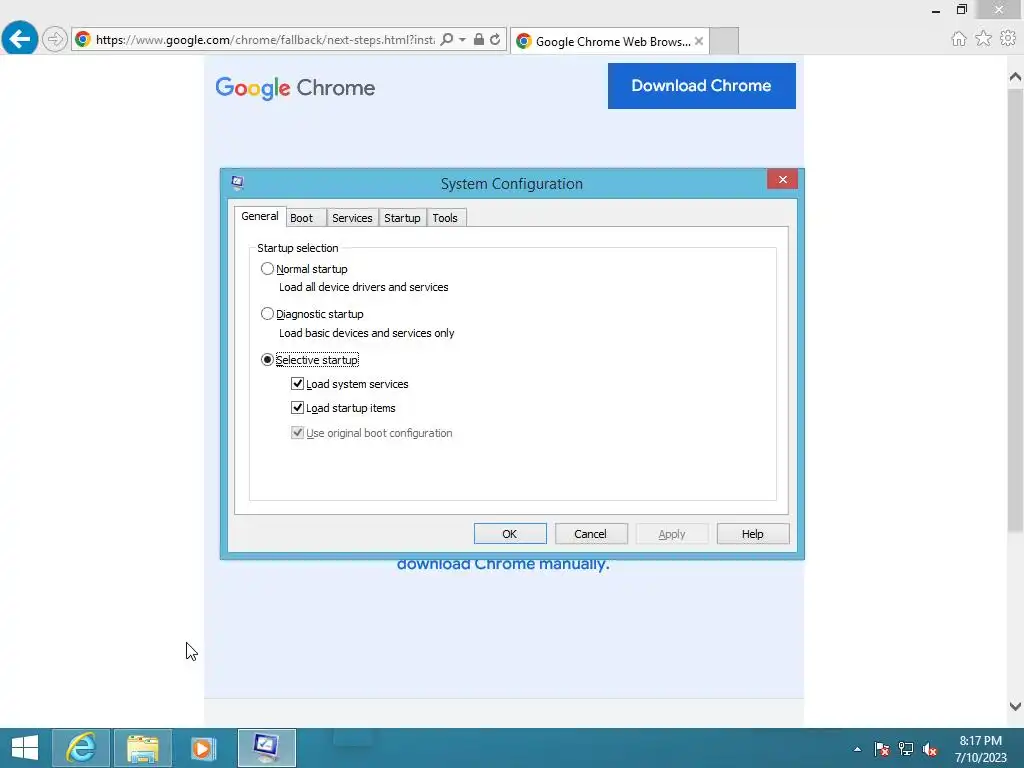This screenshot has width=1024, height=768.
Task: Click the browser forward arrow button
Action: tap(55, 39)
